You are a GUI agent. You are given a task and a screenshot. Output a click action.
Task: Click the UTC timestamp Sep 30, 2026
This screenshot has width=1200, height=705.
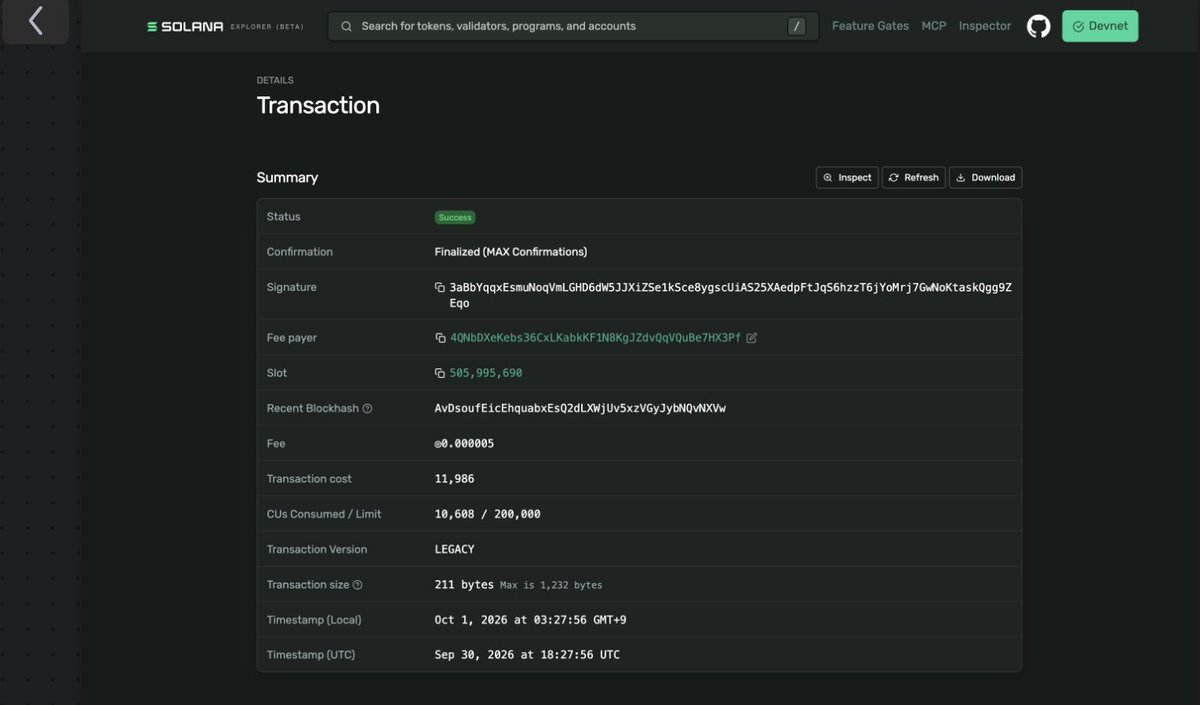click(527, 655)
